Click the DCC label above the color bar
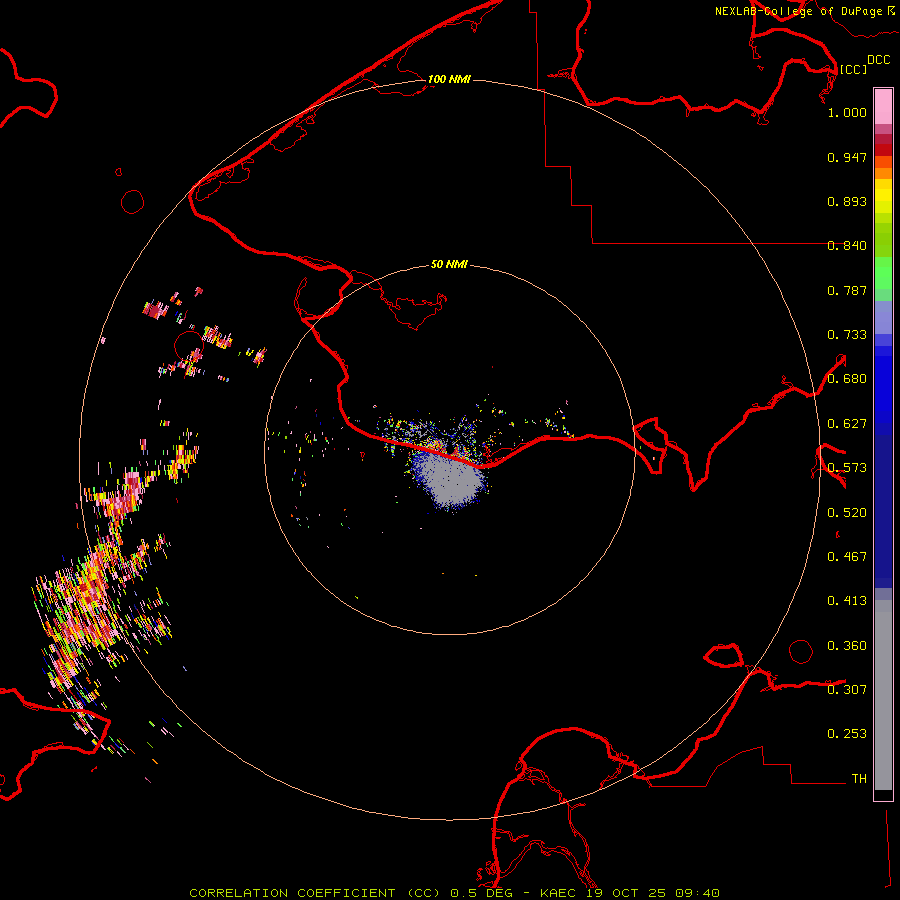The height and width of the screenshot is (900, 900). [878, 60]
